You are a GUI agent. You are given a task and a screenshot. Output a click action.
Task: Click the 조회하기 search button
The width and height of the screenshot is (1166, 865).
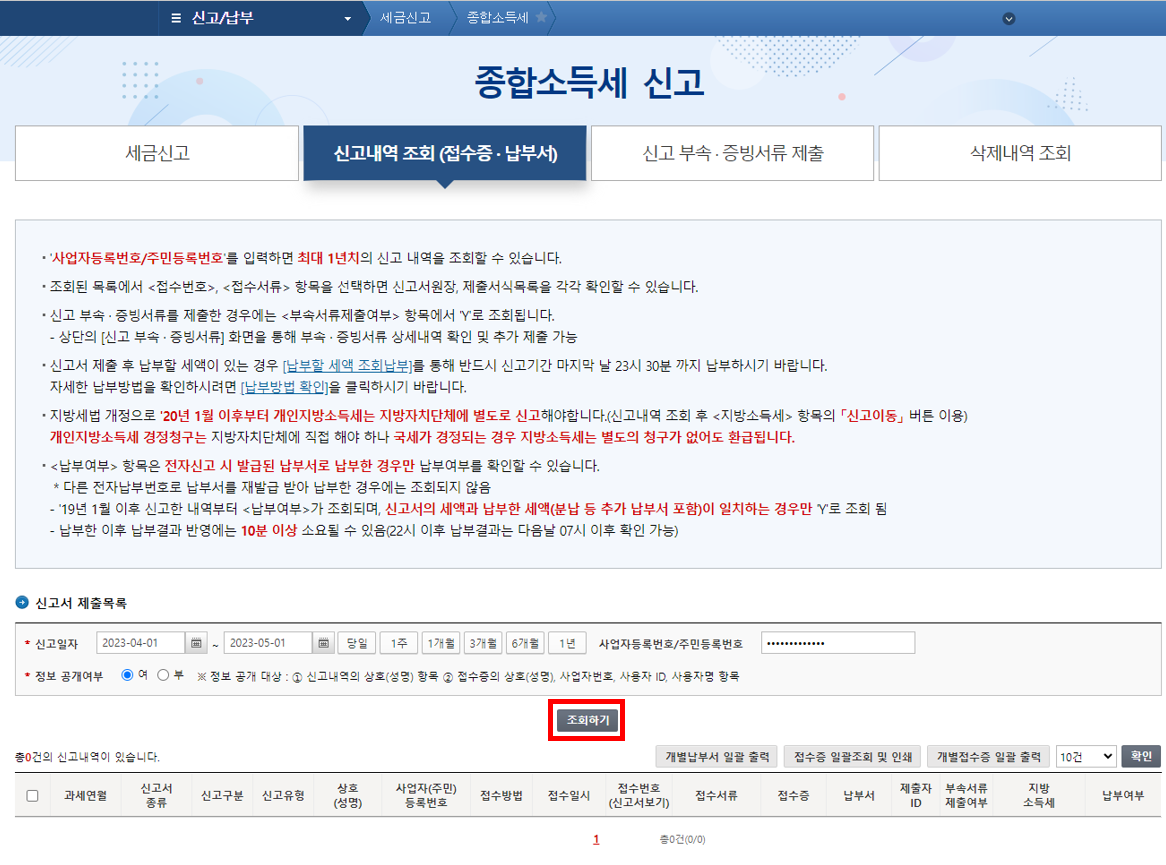tap(587, 720)
